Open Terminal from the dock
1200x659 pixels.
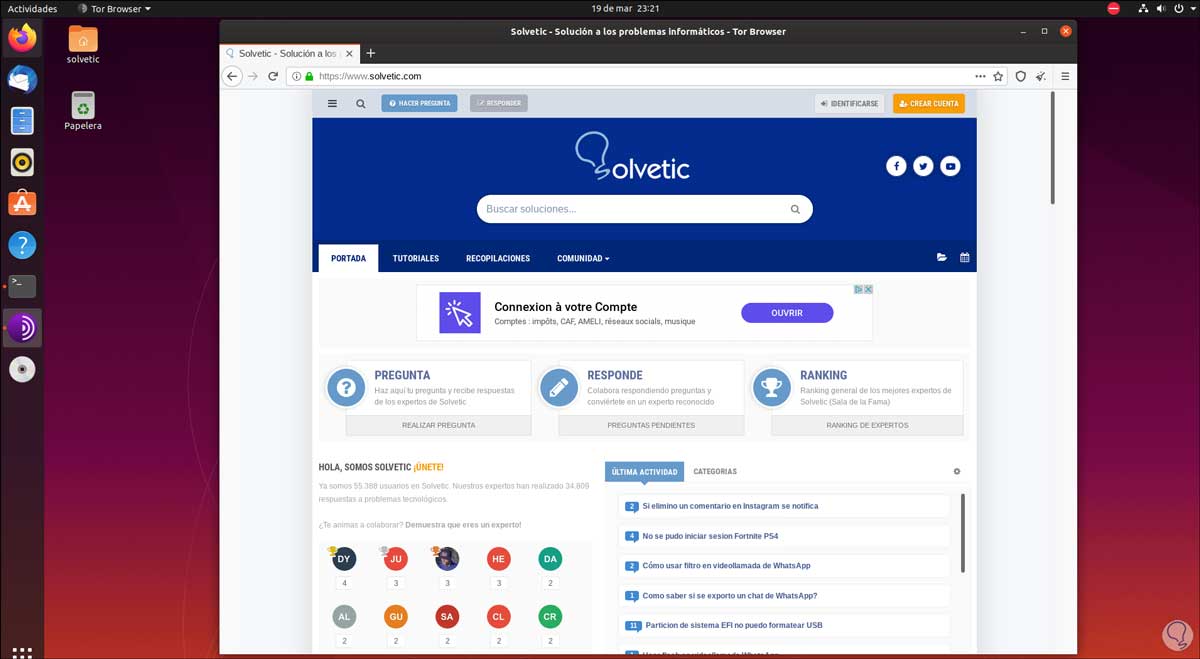[x=22, y=286]
